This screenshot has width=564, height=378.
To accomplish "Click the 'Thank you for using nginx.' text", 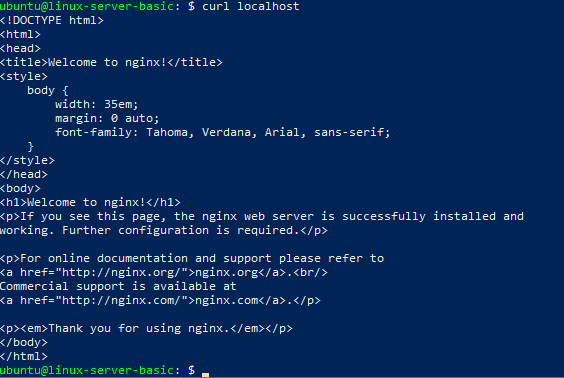I will coord(138,329).
